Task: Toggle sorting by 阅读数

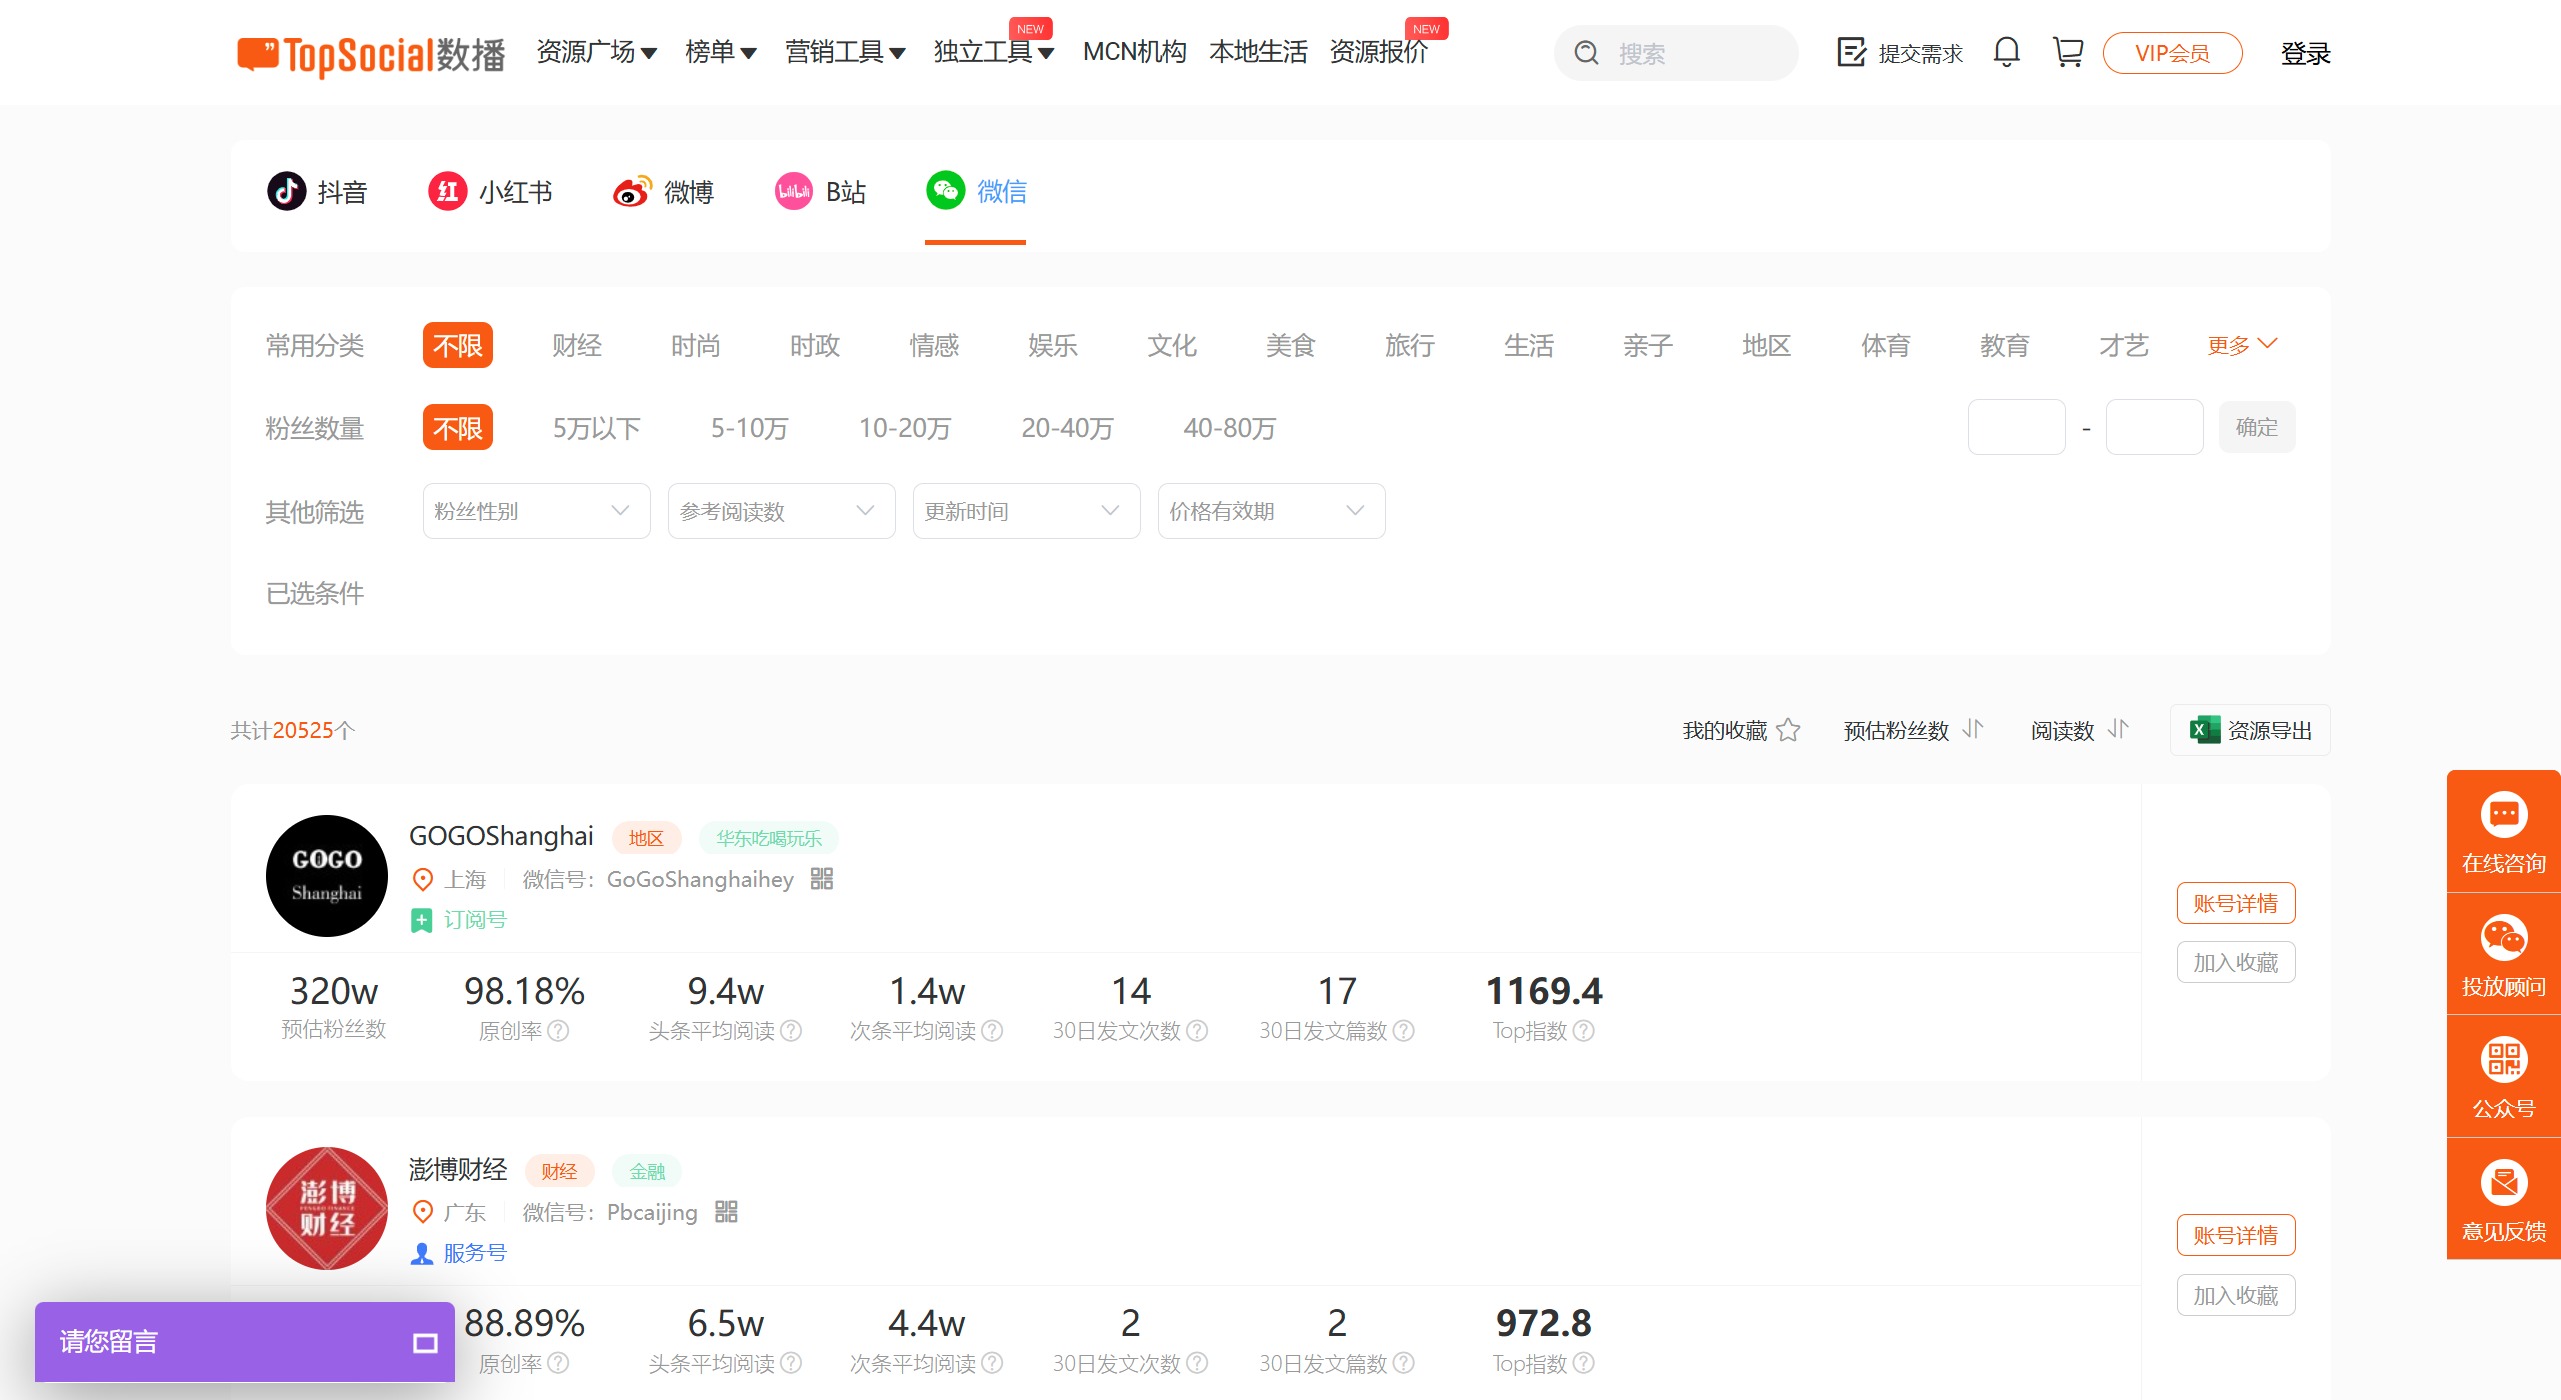Action: pos(2117,730)
